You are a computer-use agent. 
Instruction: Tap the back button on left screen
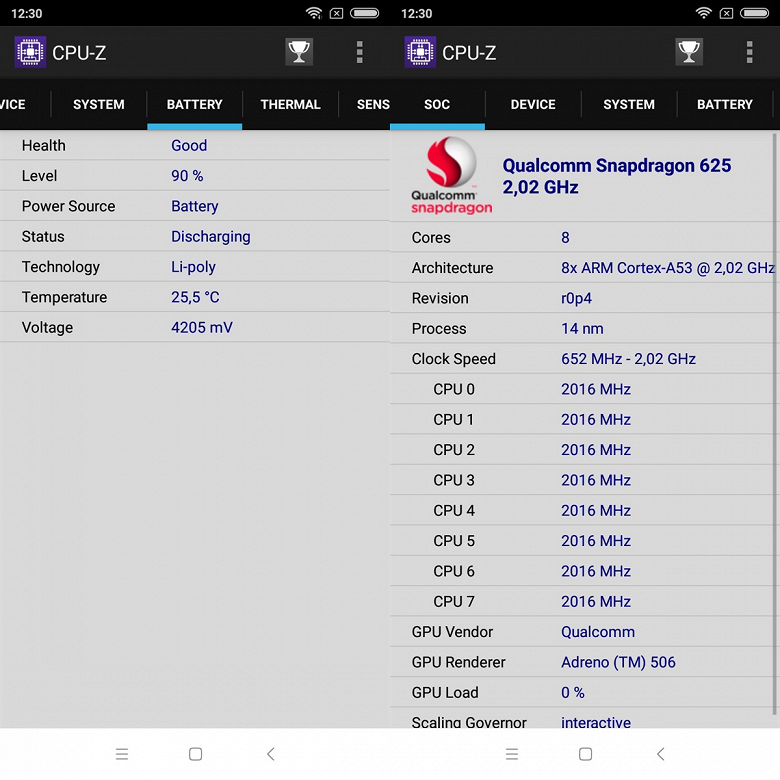271,754
